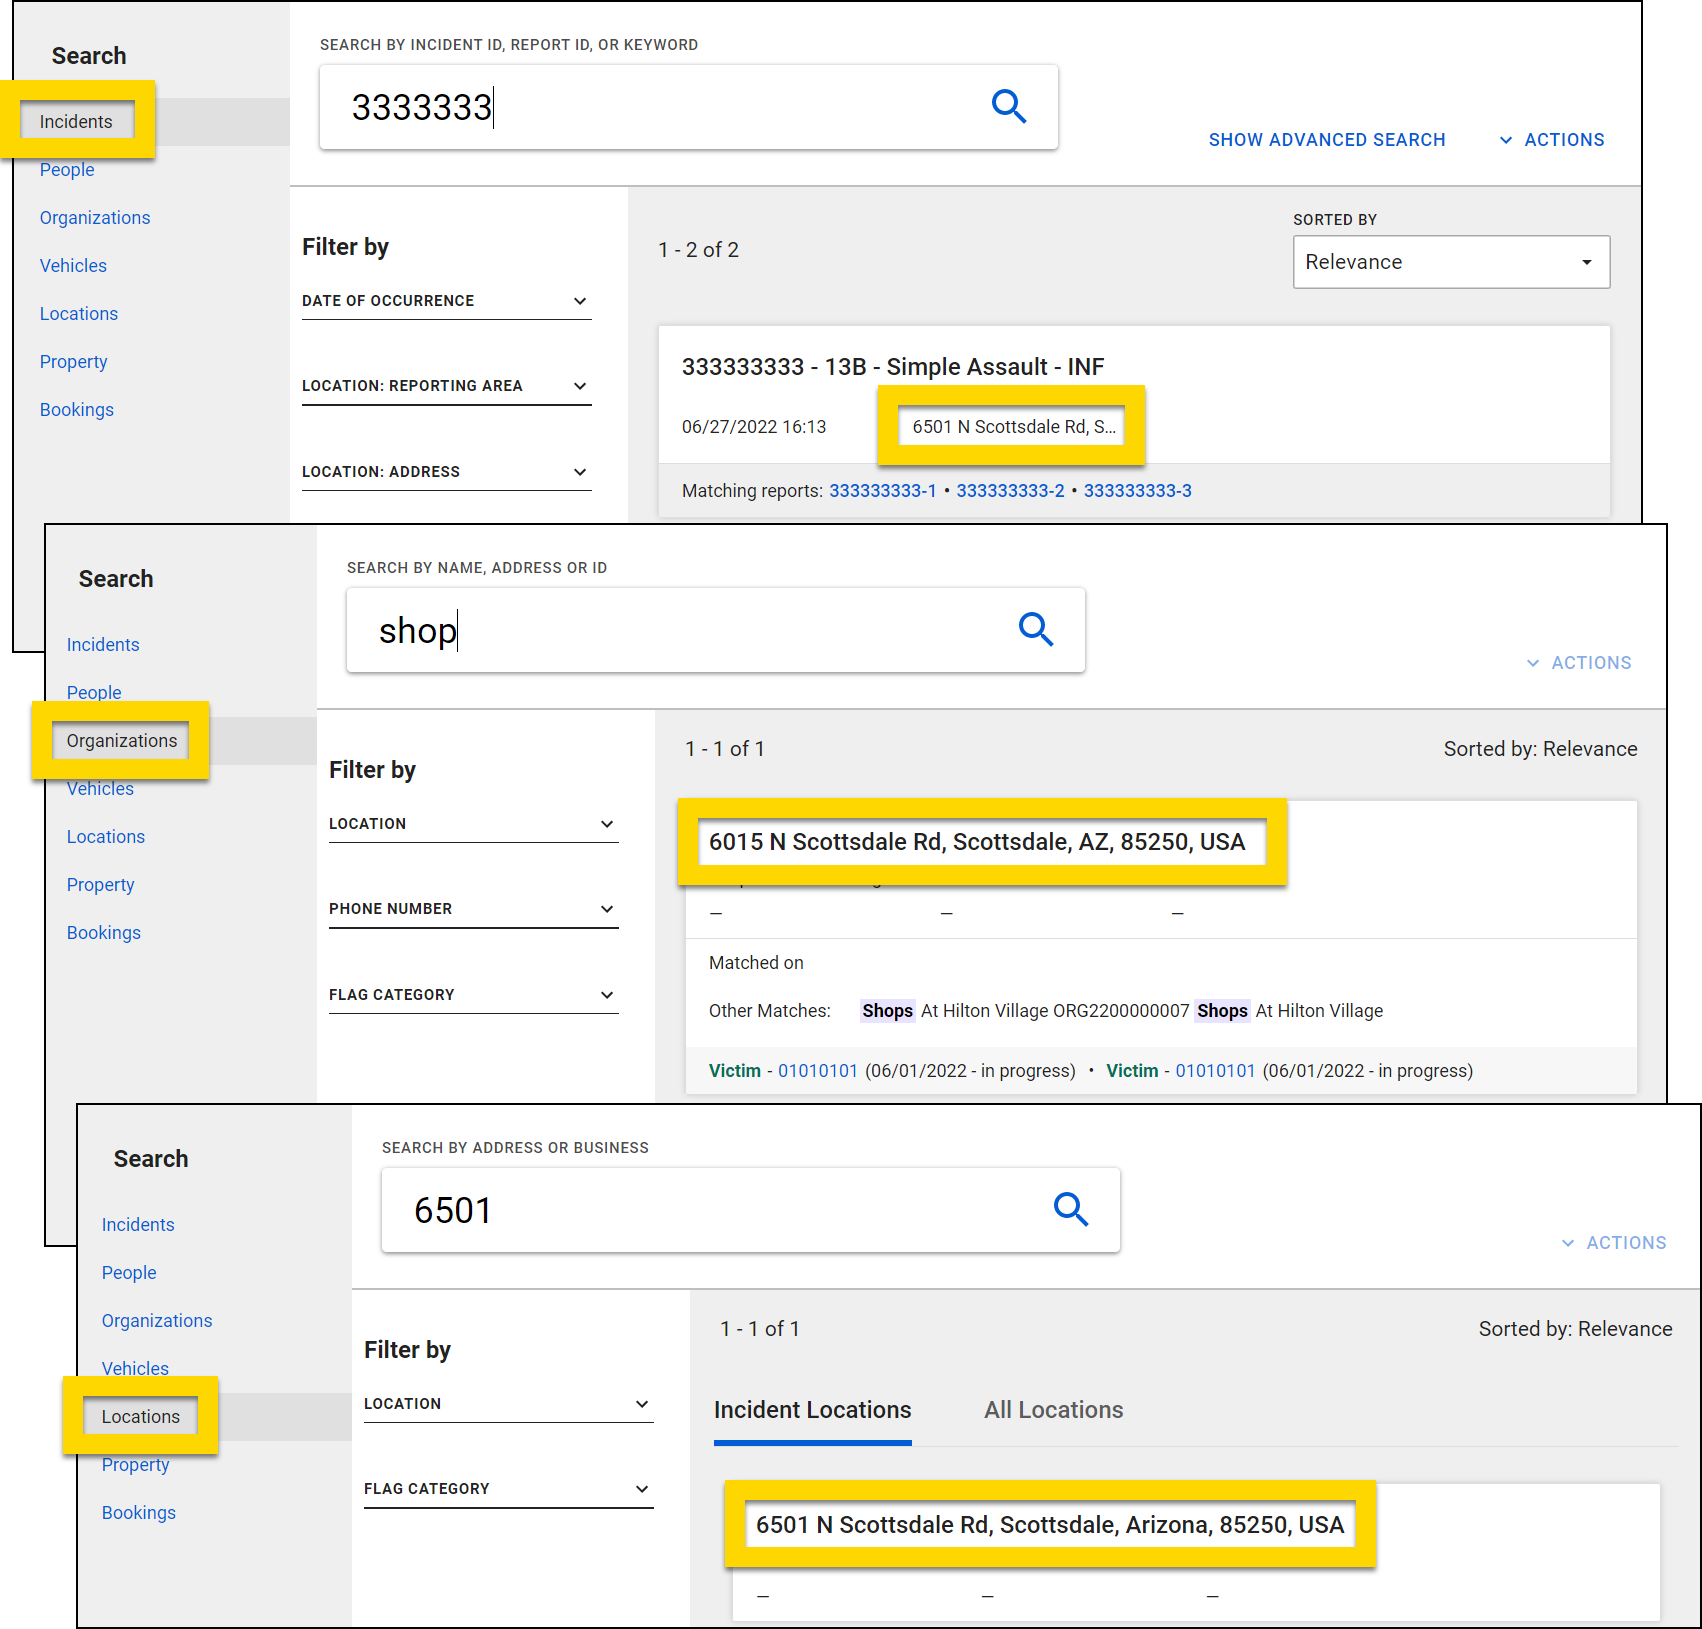1702x1629 pixels.
Task: Click inside the 6501 address search field
Action: [x=700, y=1209]
